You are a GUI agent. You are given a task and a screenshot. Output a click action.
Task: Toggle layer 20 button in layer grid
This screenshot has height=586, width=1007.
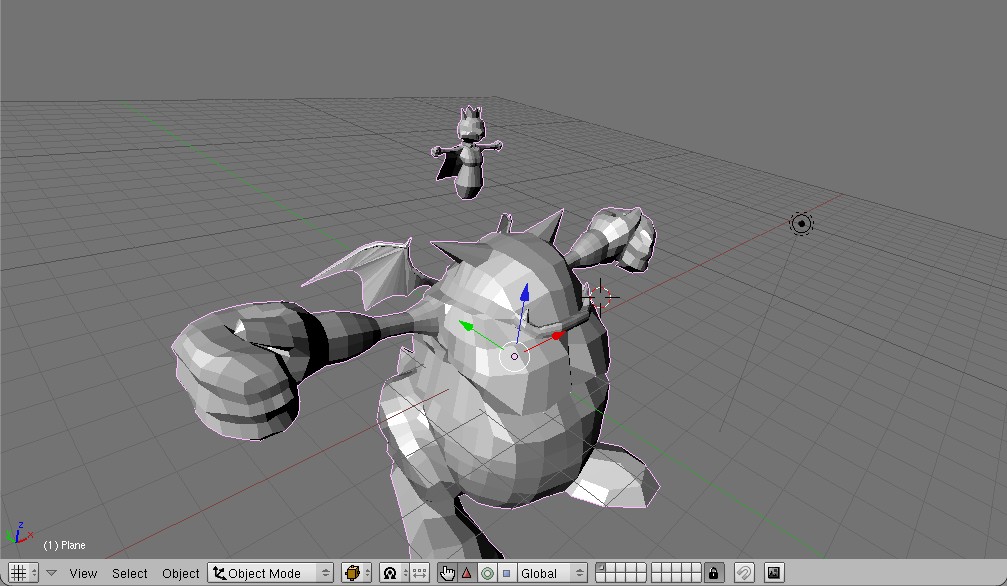[x=696, y=577]
